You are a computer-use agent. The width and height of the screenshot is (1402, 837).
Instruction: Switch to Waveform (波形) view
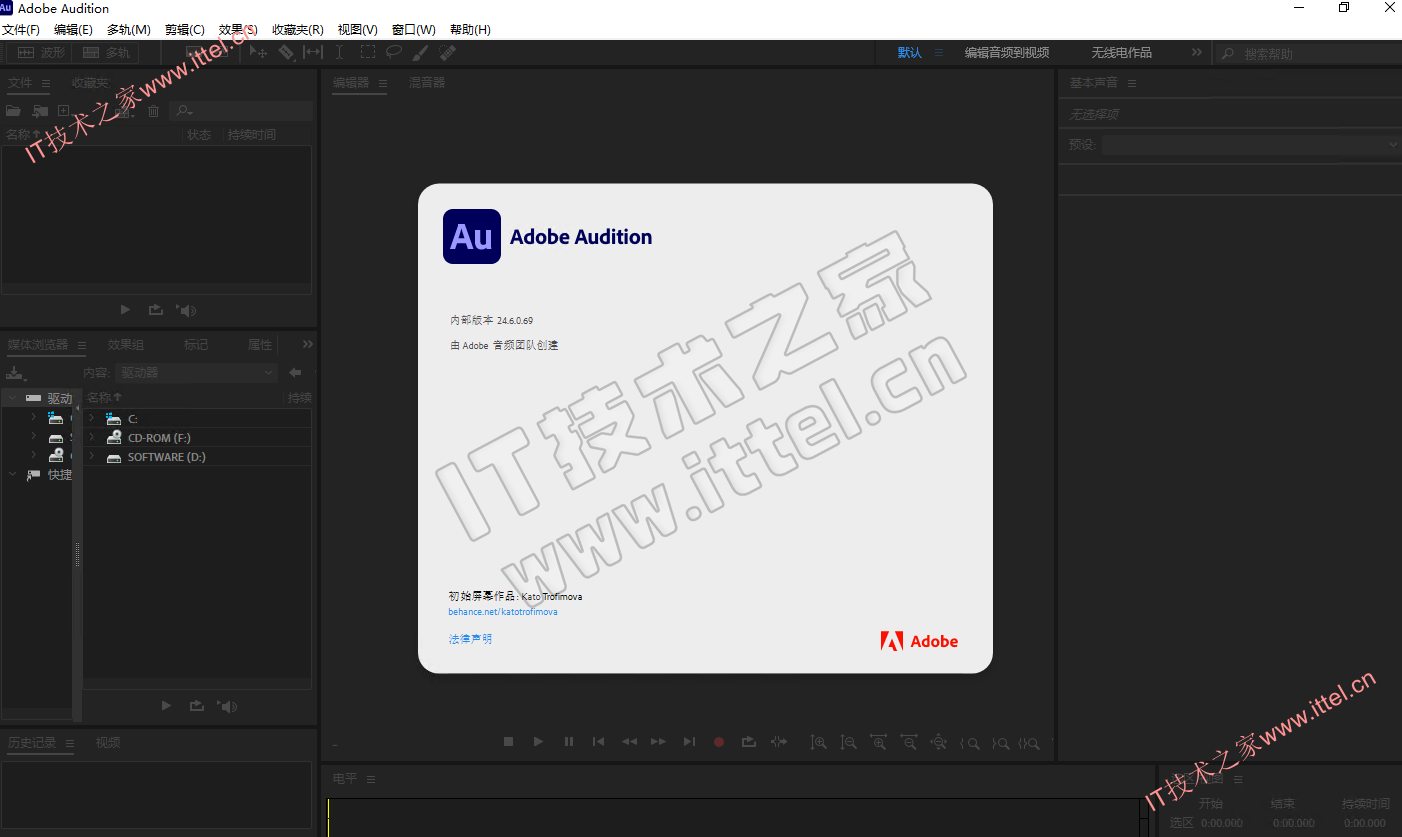pos(41,53)
